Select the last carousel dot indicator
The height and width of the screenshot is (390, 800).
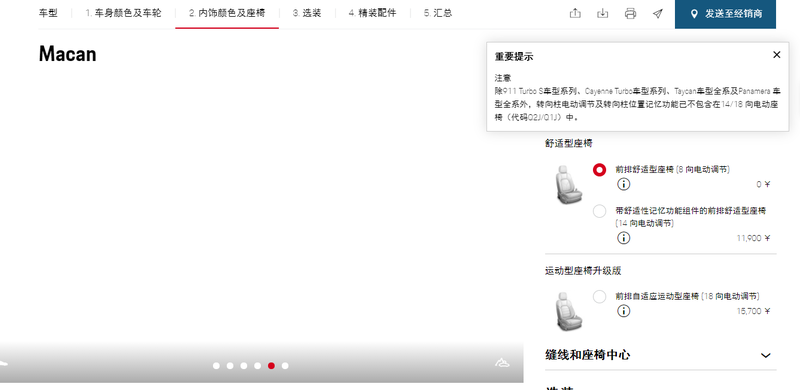point(285,365)
